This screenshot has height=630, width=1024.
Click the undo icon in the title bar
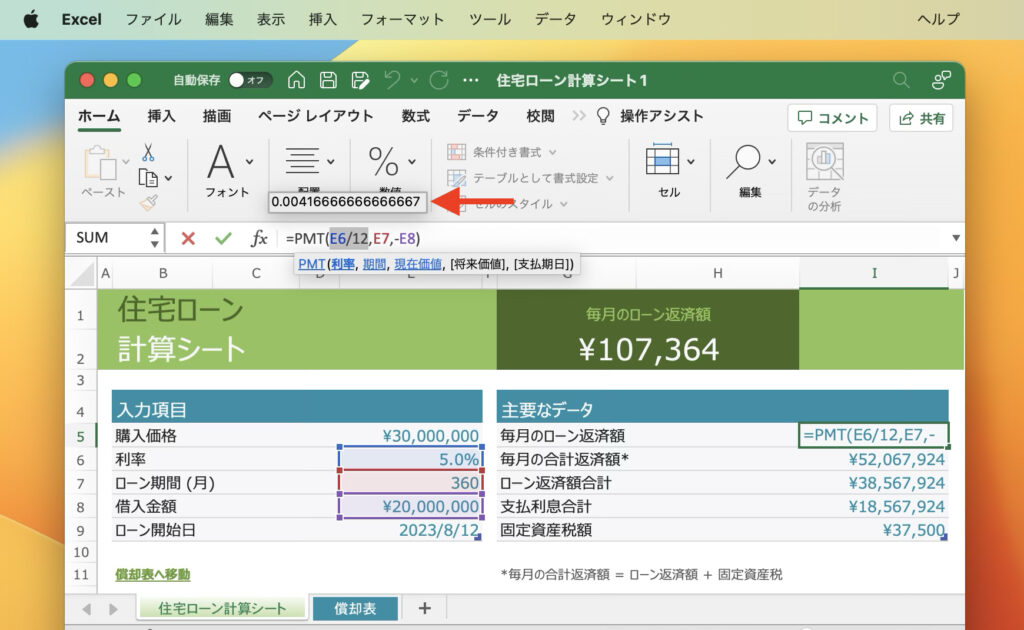pyautogui.click(x=391, y=80)
